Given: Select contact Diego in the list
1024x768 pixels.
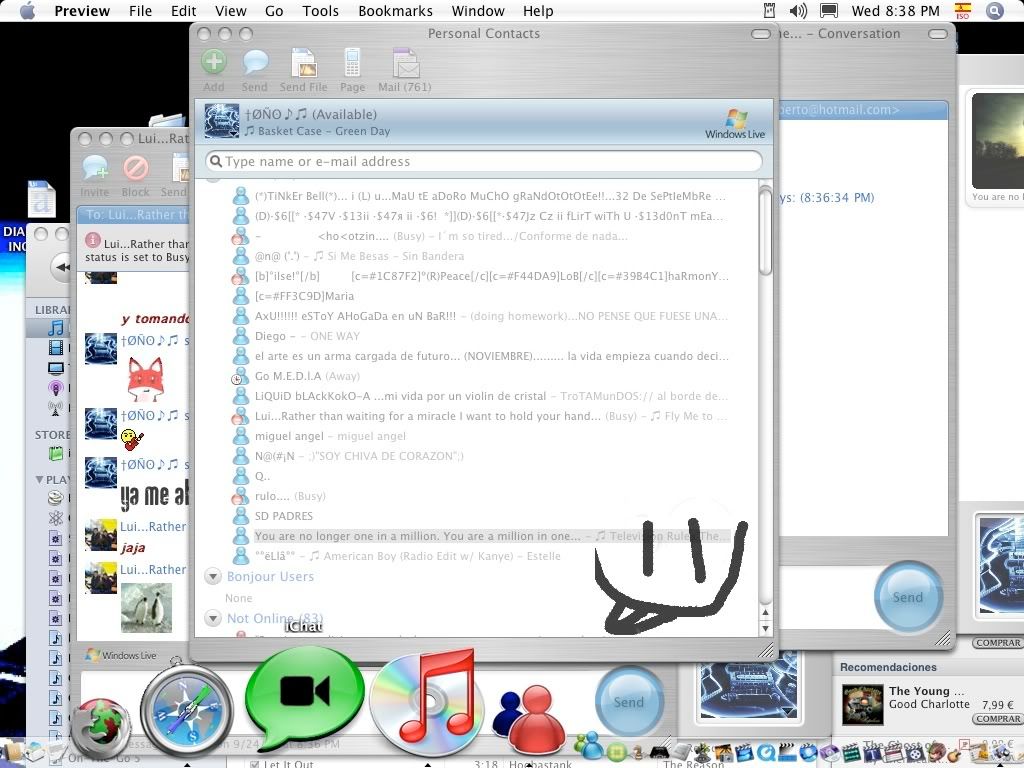Looking at the screenshot, I should (482, 336).
